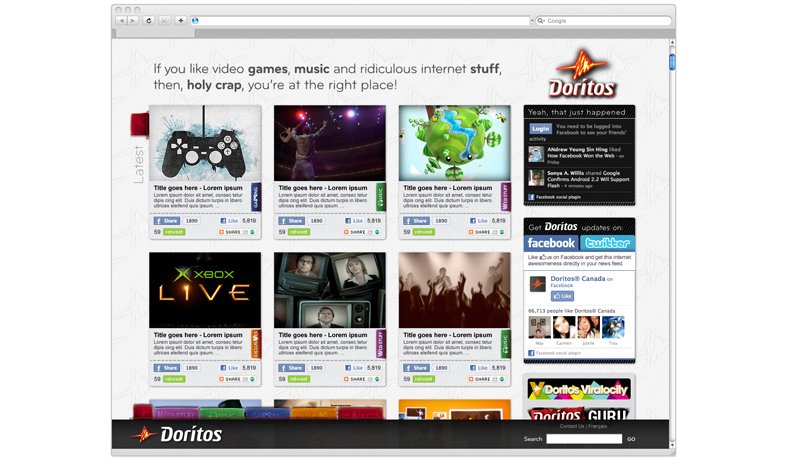Image resolution: width=800 pixels, height=460 pixels.
Task: Open the Xbox Live thumbnail
Action: click(x=205, y=290)
